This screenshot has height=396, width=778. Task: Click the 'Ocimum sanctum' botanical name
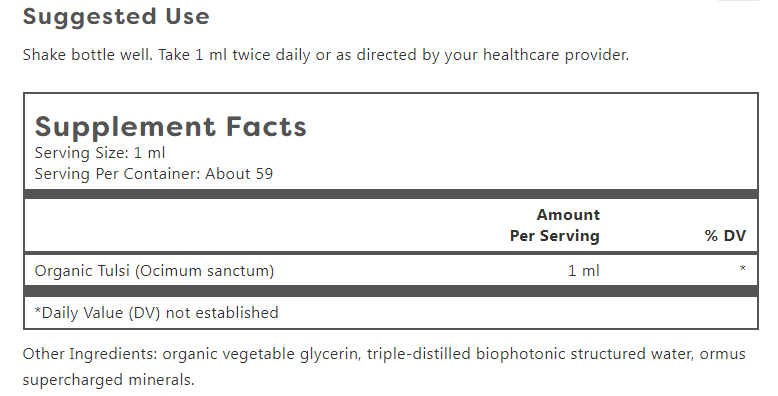[204, 271]
